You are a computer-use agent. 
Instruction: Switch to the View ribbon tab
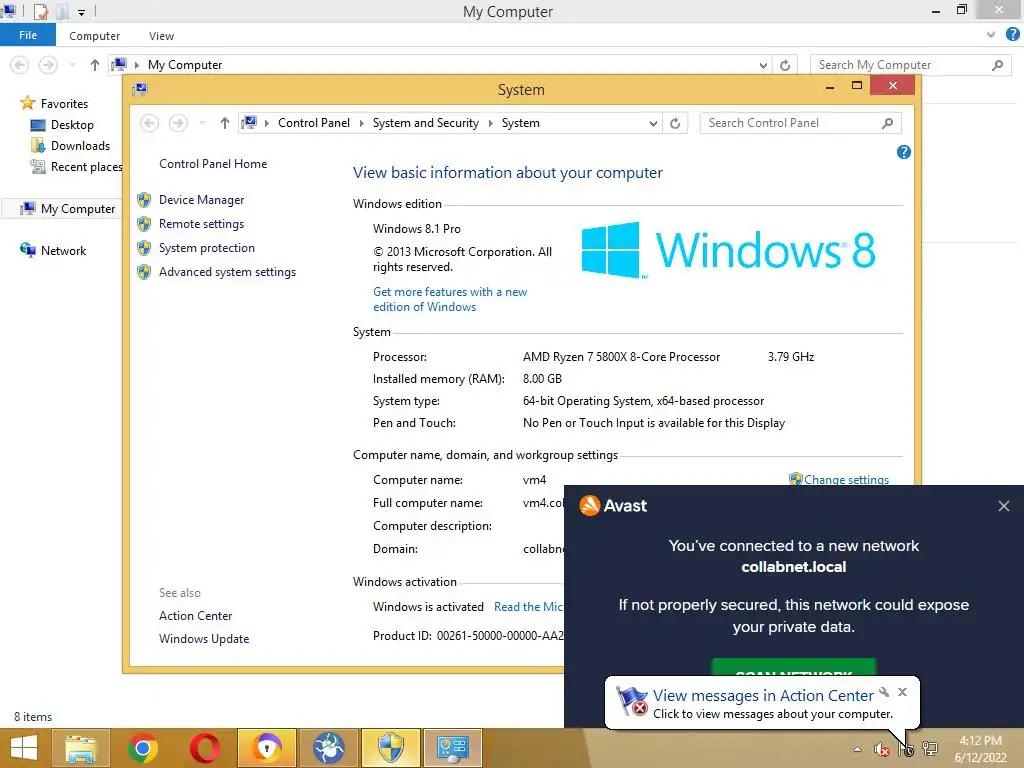coord(161,36)
